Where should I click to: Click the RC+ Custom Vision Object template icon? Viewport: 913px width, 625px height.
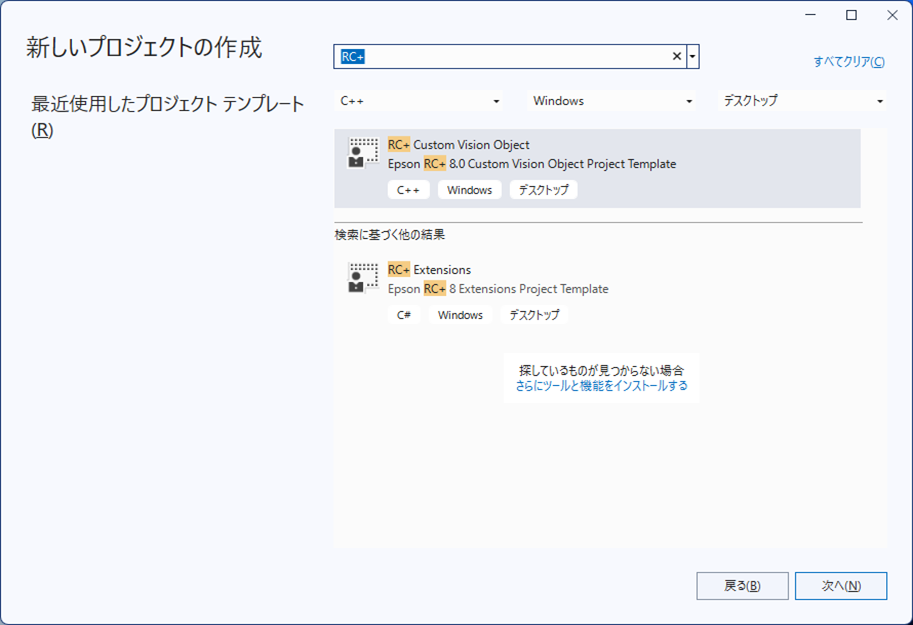pos(363,153)
